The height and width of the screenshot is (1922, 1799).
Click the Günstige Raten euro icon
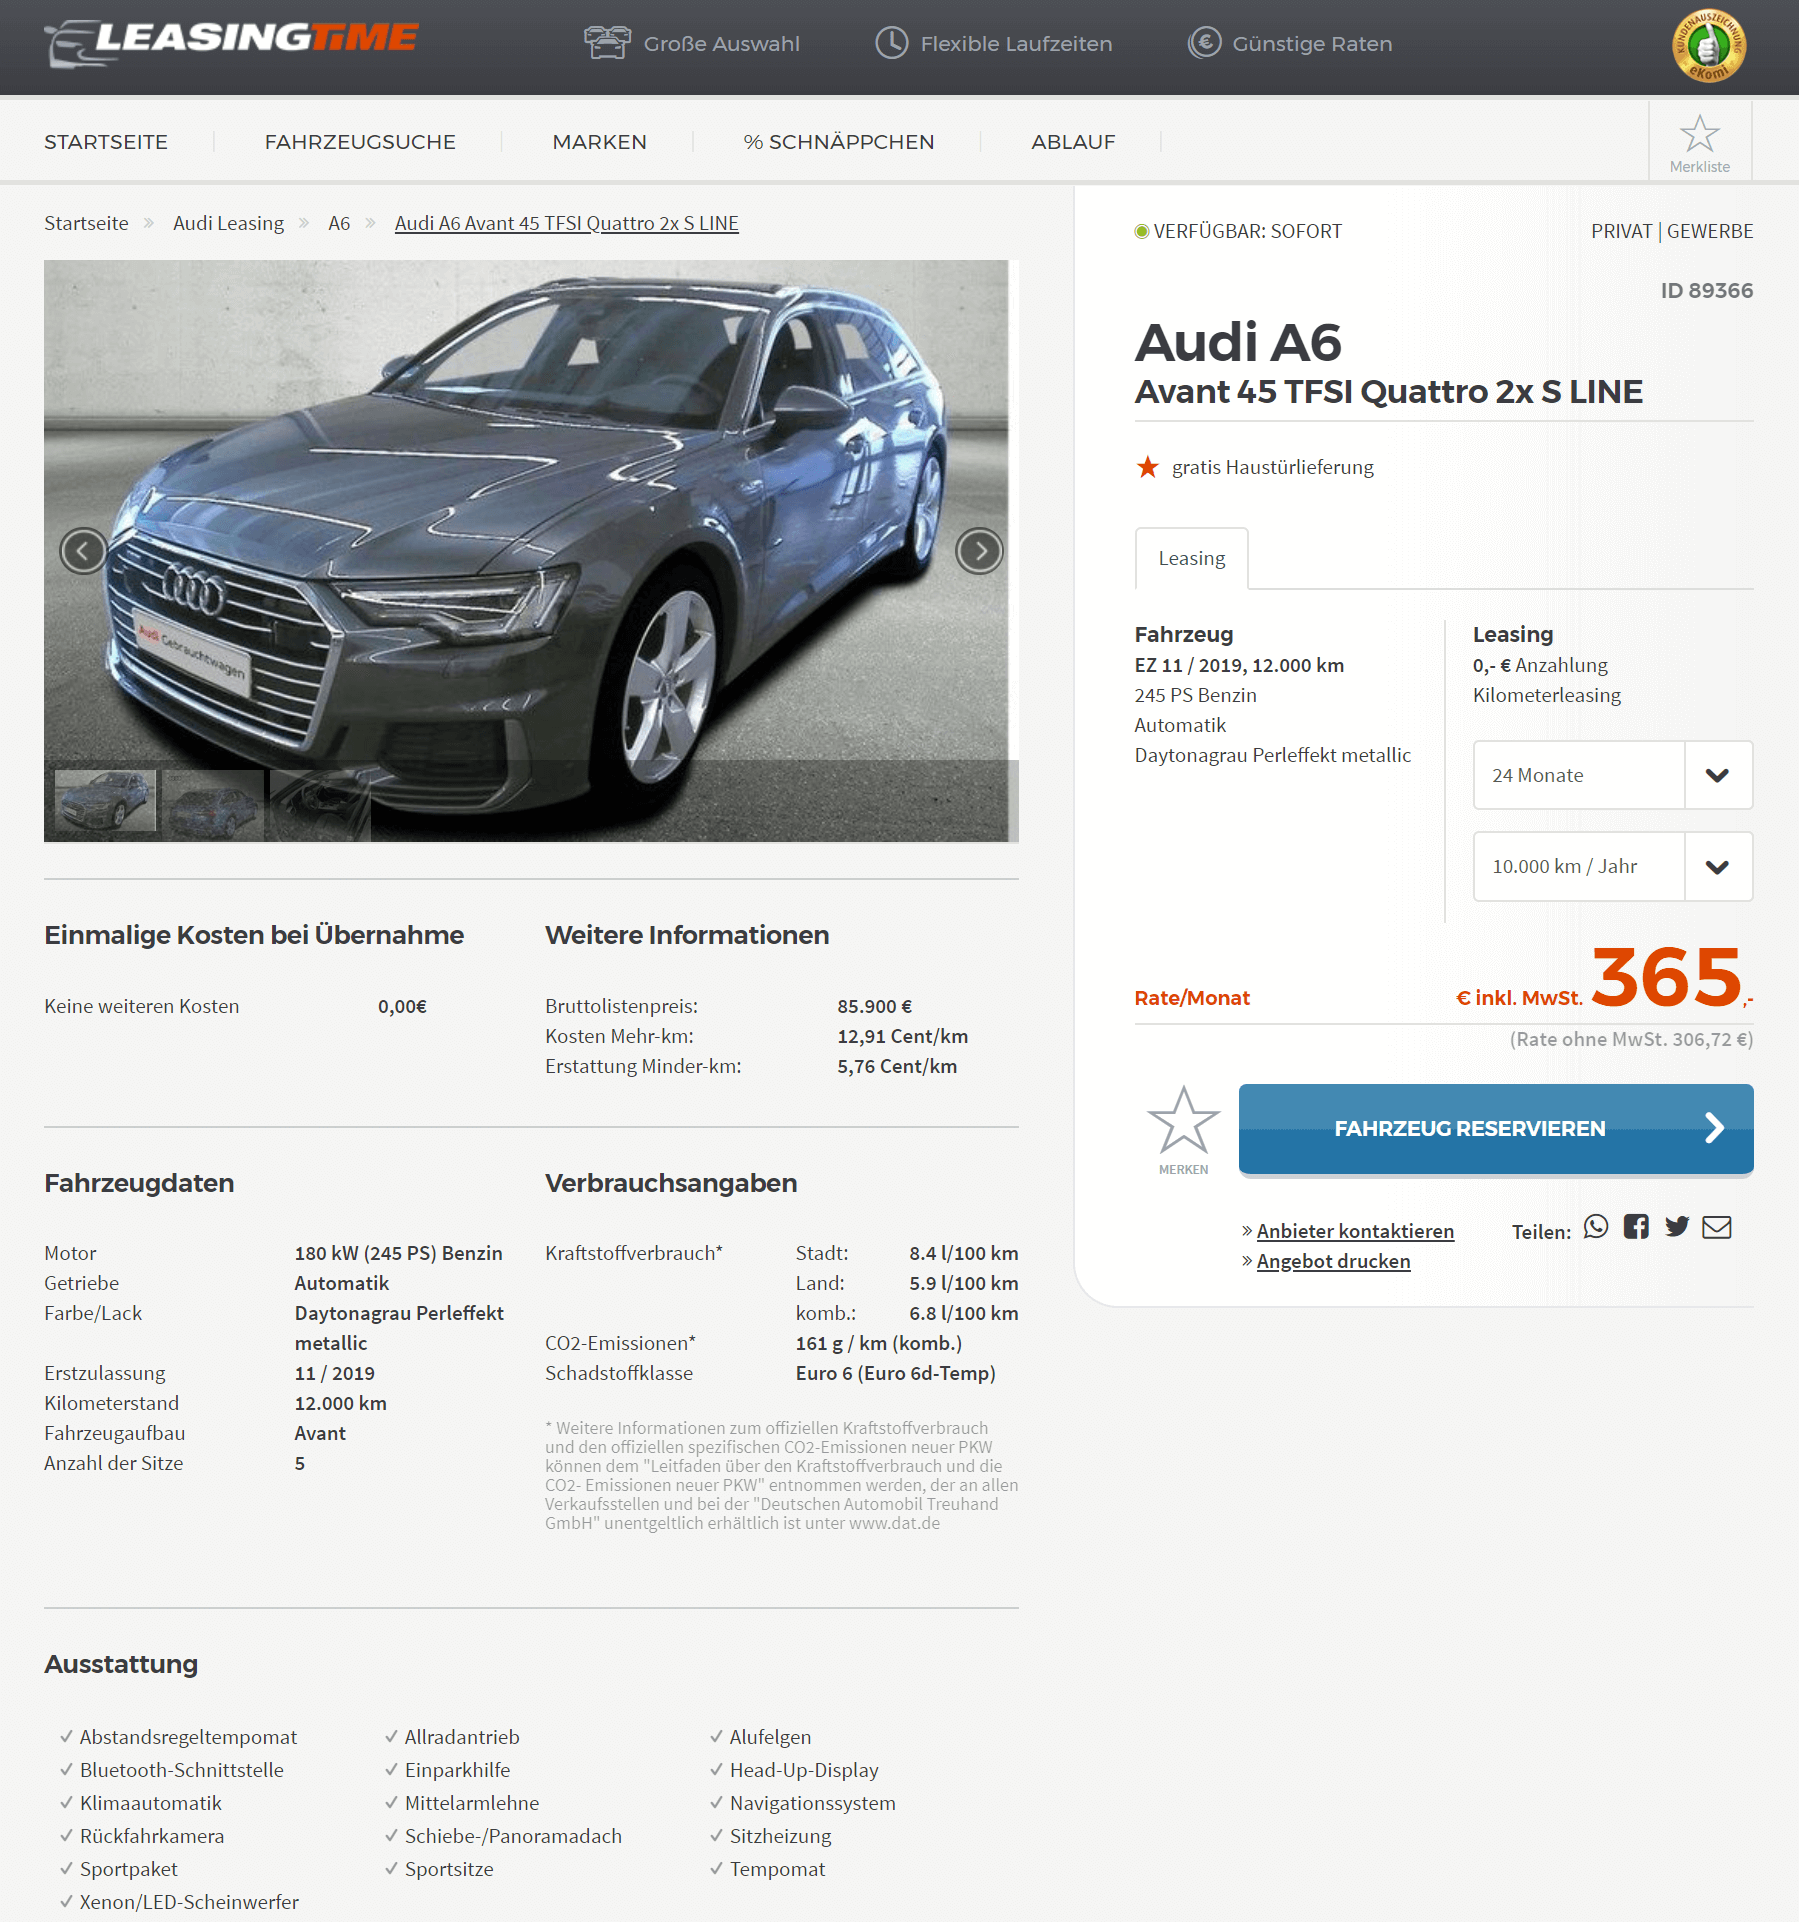point(1204,43)
